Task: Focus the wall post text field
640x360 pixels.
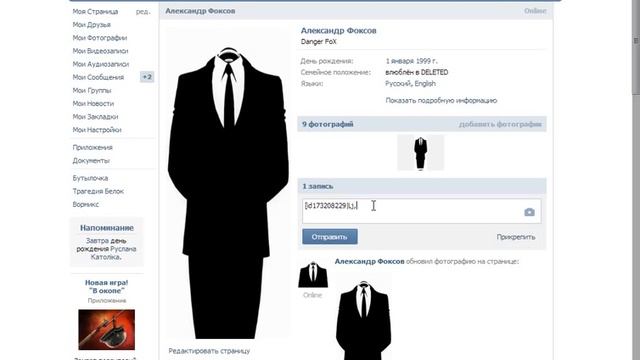Action: point(422,211)
